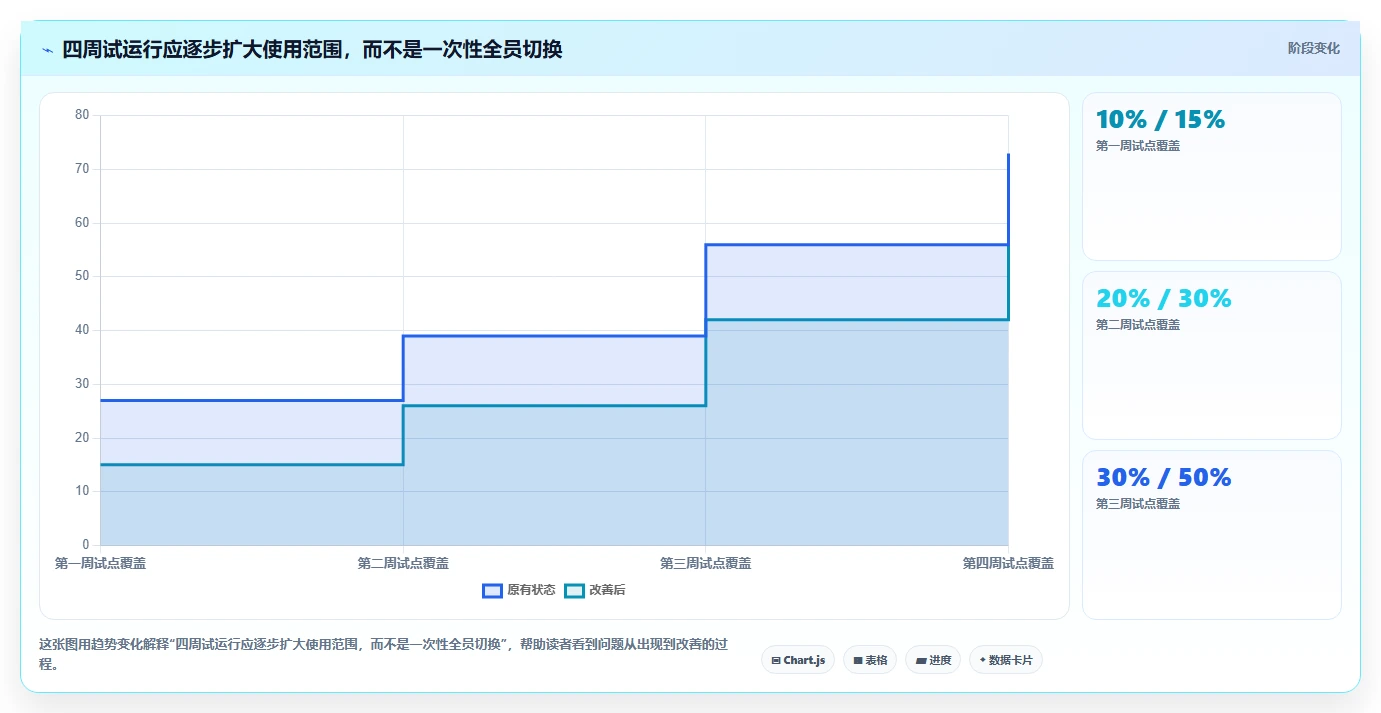Click the Chart.js tag icon
The width and height of the screenshot is (1381, 713).
pos(776,661)
